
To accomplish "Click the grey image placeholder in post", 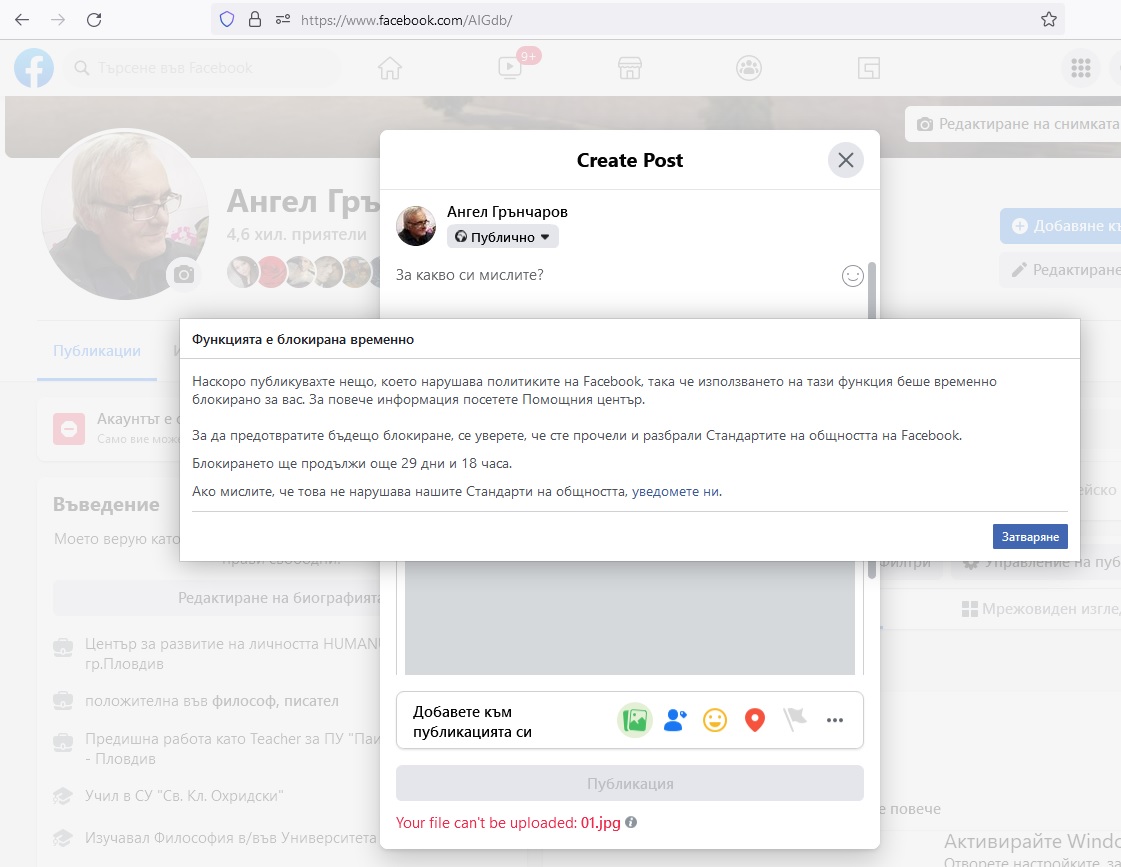I will 630,618.
